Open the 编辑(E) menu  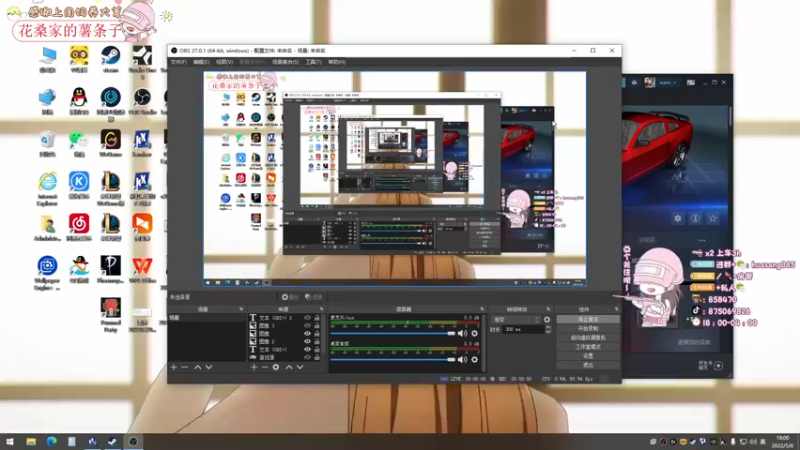pyautogui.click(x=201, y=62)
